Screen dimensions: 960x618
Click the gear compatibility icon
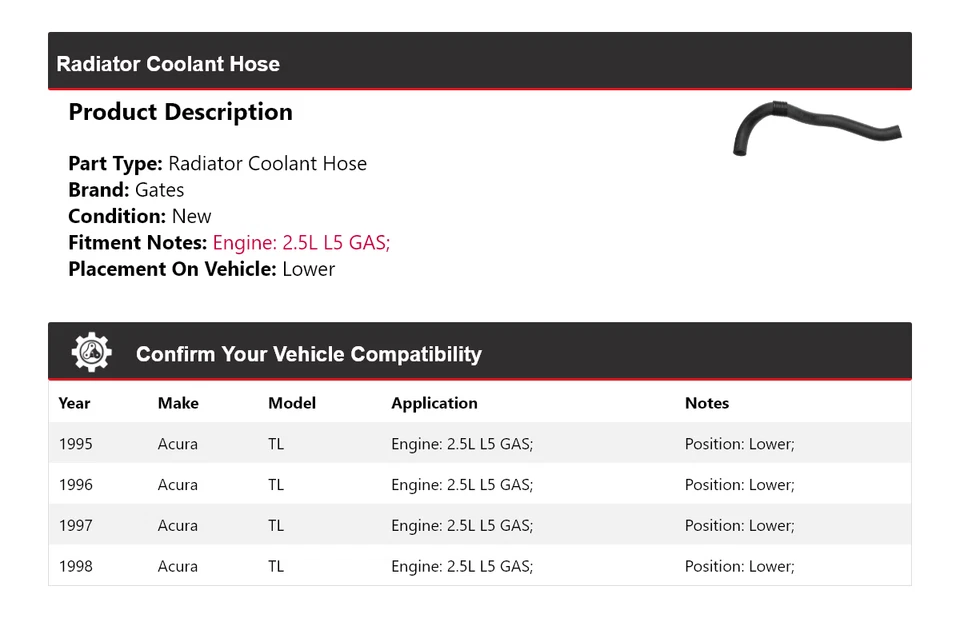tap(91, 353)
